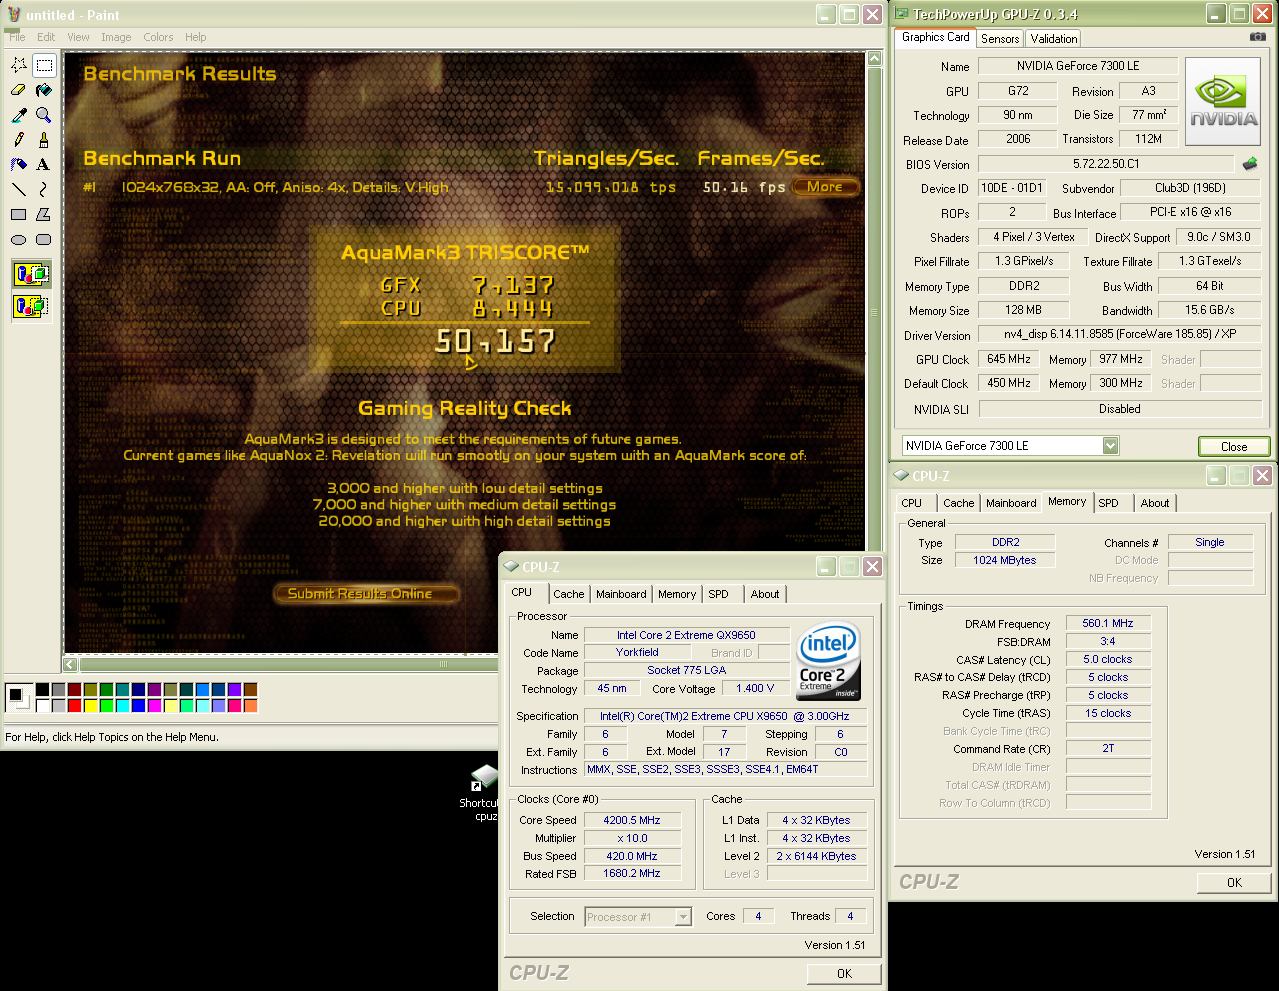This screenshot has height=991, width=1279.
Task: Pick the Rectangle shape tool
Action: [x=19, y=214]
